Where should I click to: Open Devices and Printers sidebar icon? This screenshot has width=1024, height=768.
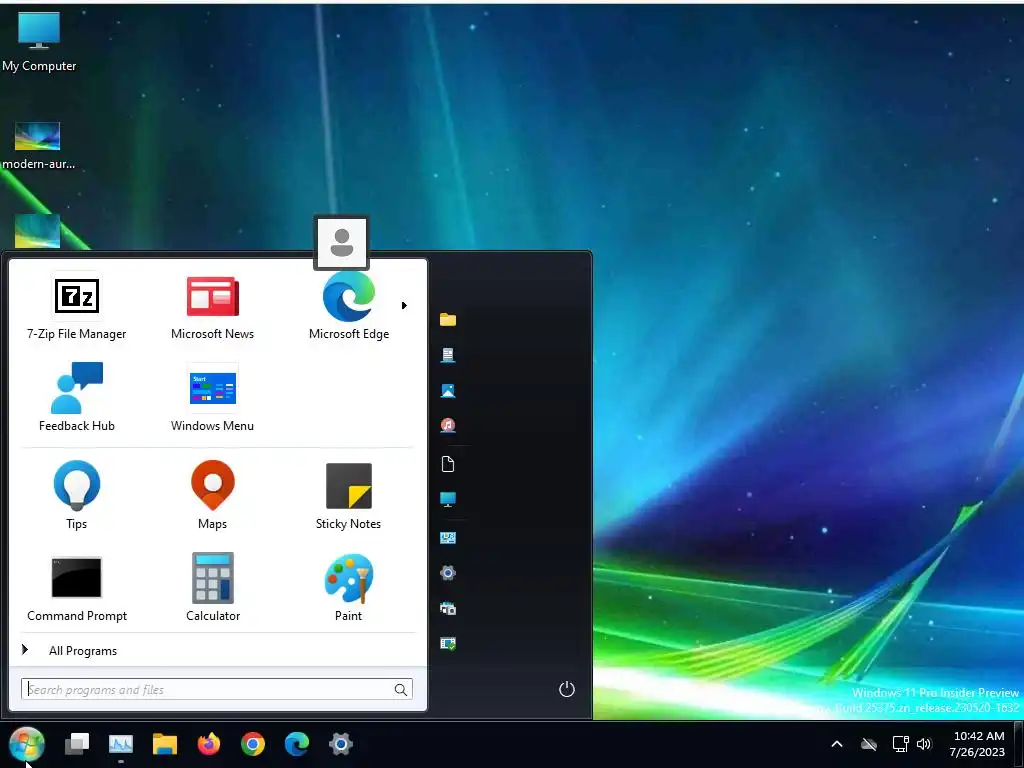[x=448, y=609]
